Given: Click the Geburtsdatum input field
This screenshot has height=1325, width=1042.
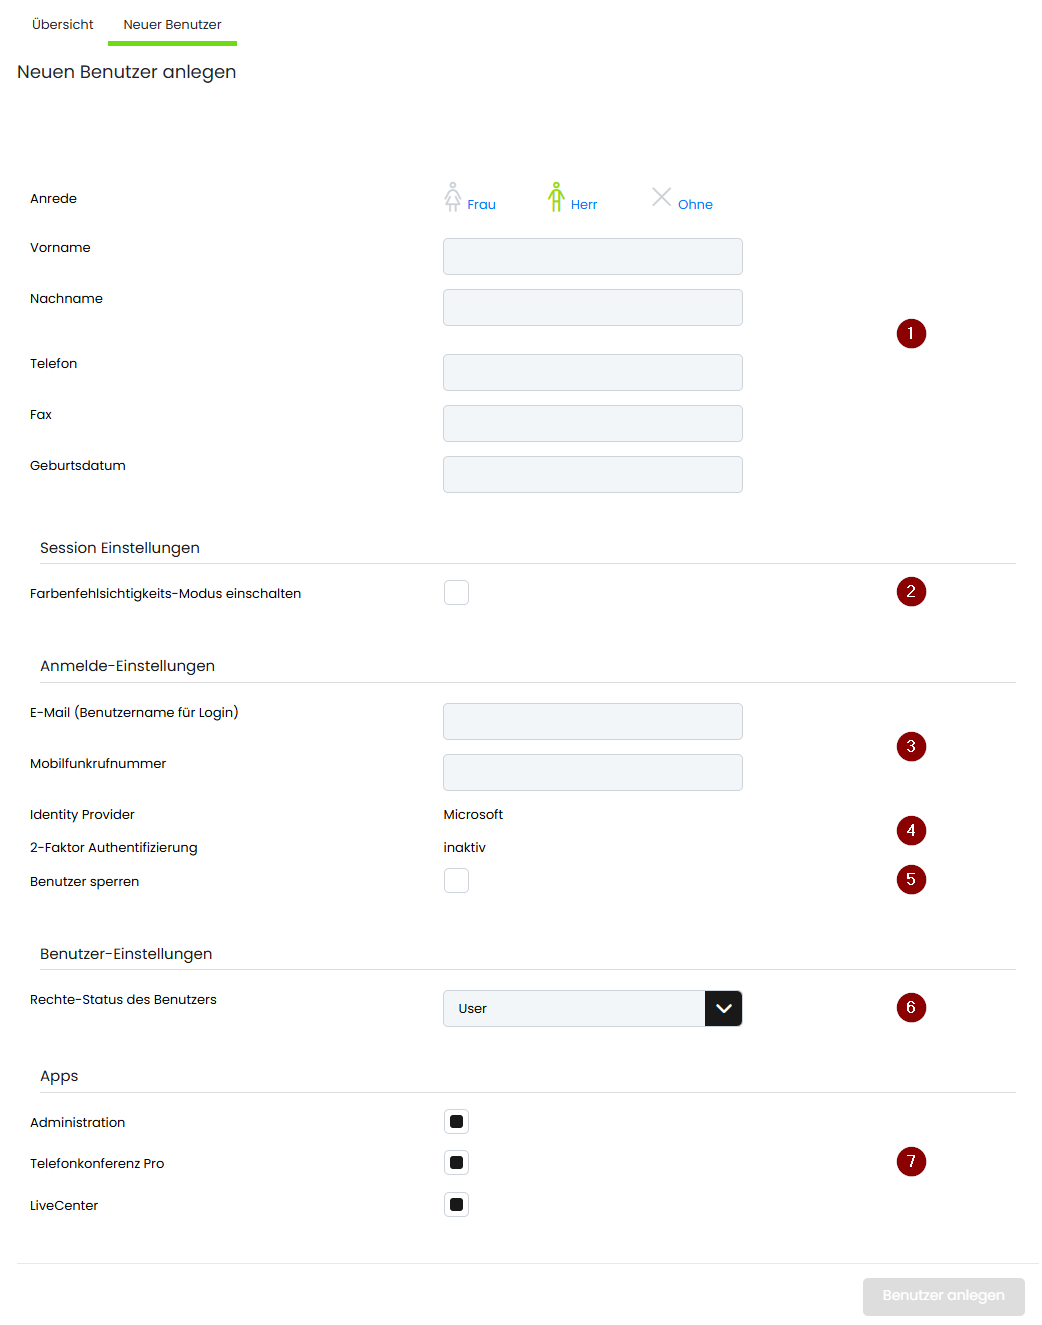Looking at the screenshot, I should [x=592, y=474].
